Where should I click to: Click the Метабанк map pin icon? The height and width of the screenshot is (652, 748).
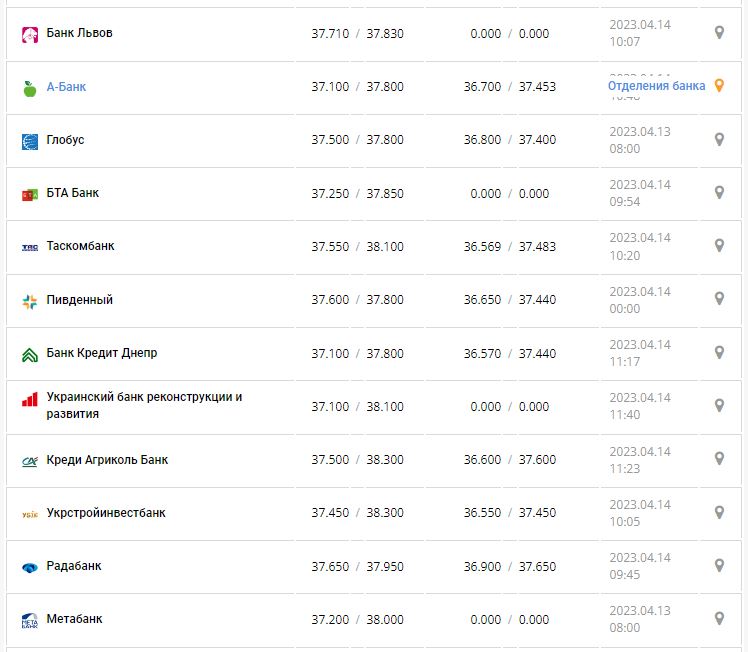pos(718,619)
